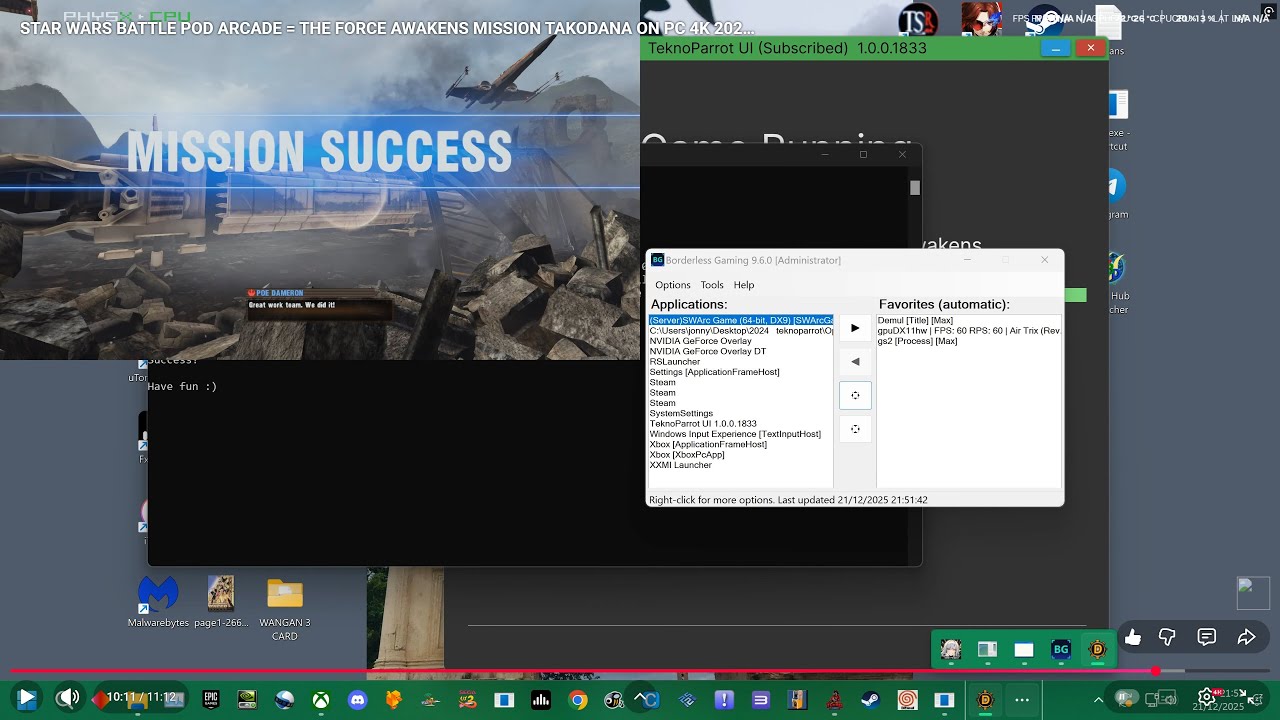
Task: Open the Telegram desktop shortcut
Action: coord(1115,193)
